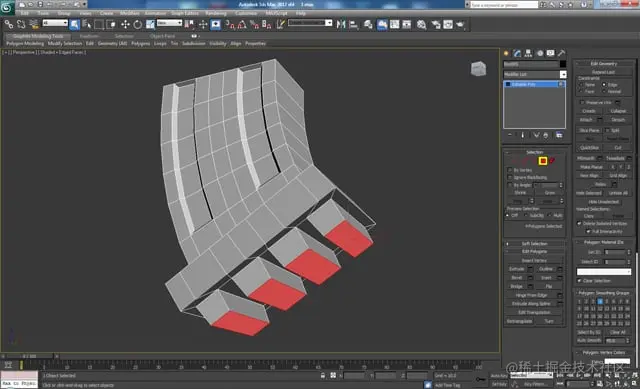Open the Polygon Modeling ribbon panel
The width and height of the screenshot is (640, 389).
coord(25,43)
